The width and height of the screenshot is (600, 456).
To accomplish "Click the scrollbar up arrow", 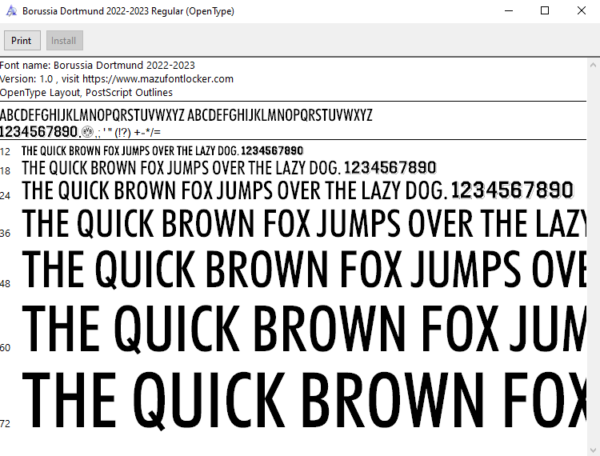I will coord(593,65).
